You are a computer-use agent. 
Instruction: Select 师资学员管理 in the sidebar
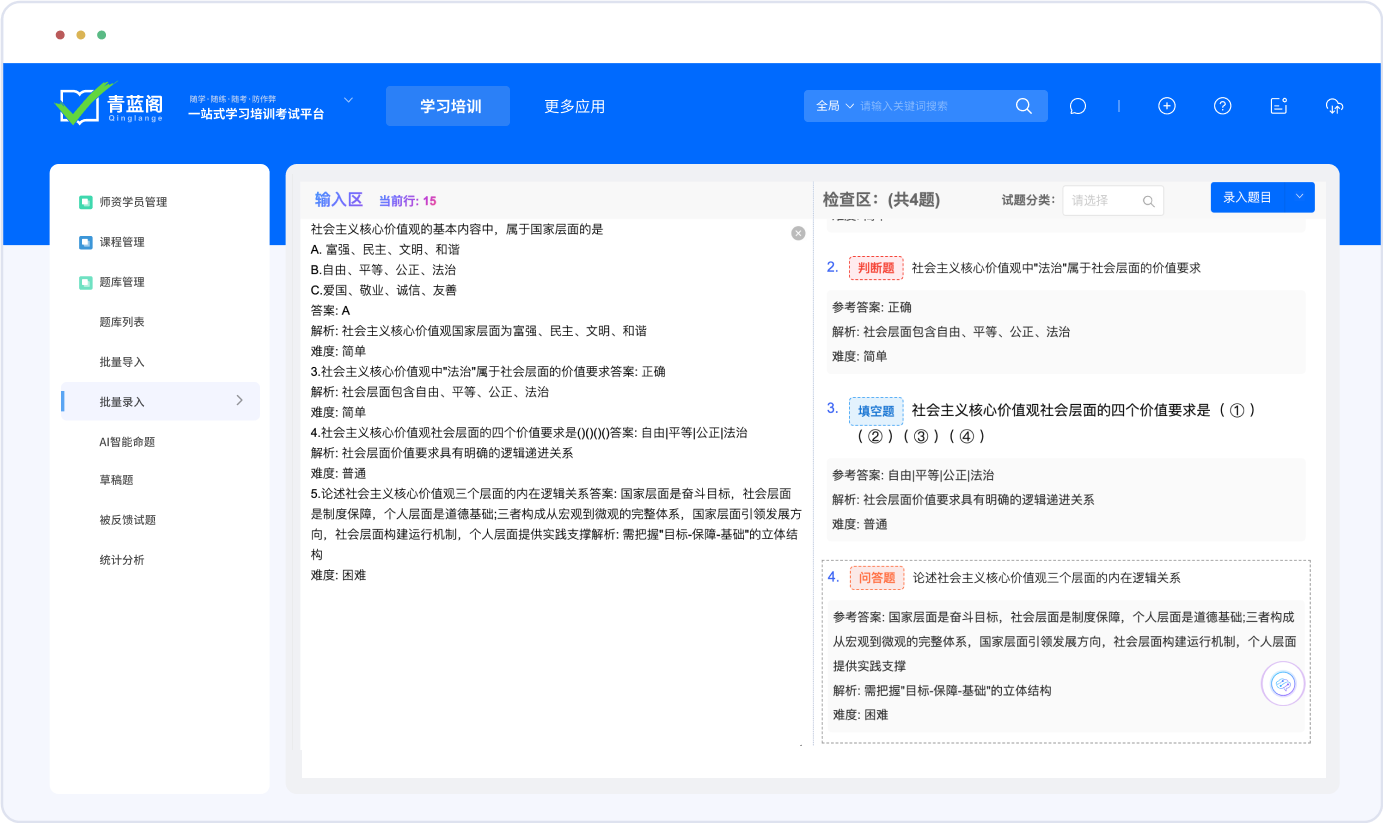point(133,202)
